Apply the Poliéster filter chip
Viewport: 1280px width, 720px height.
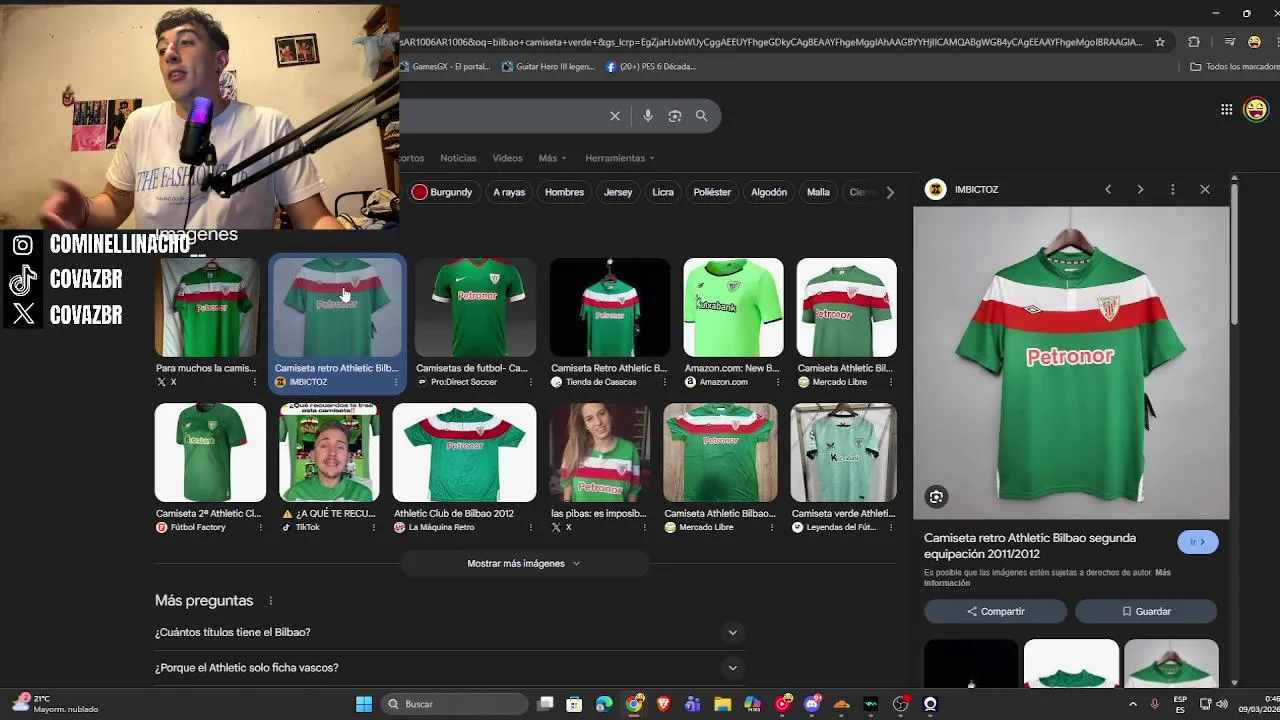pyautogui.click(x=712, y=192)
